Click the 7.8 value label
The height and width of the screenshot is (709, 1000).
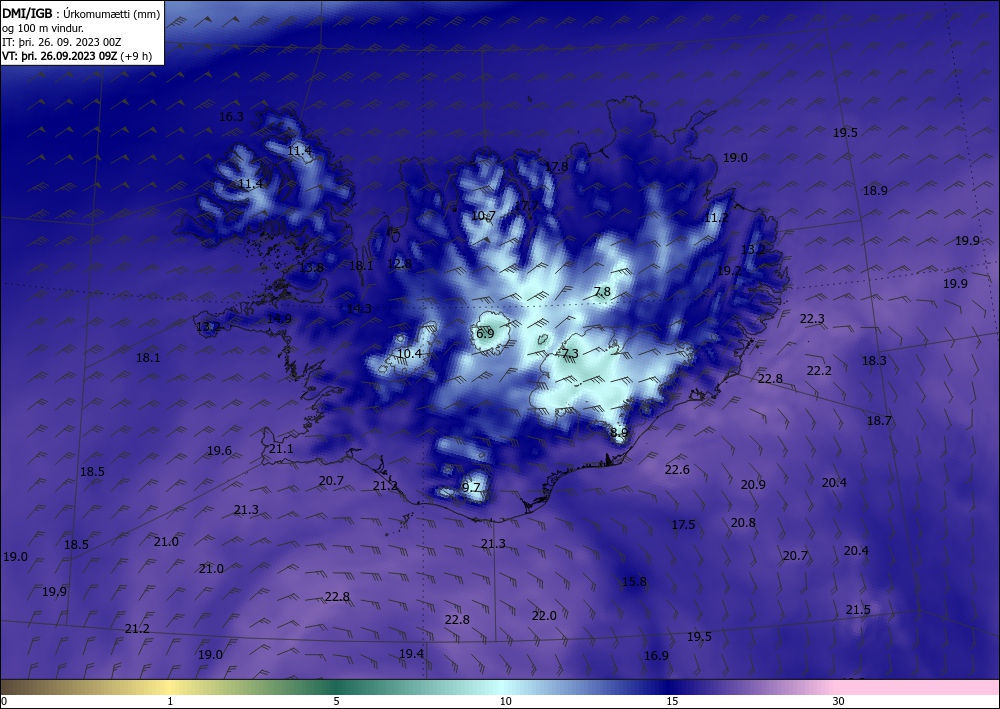point(602,291)
